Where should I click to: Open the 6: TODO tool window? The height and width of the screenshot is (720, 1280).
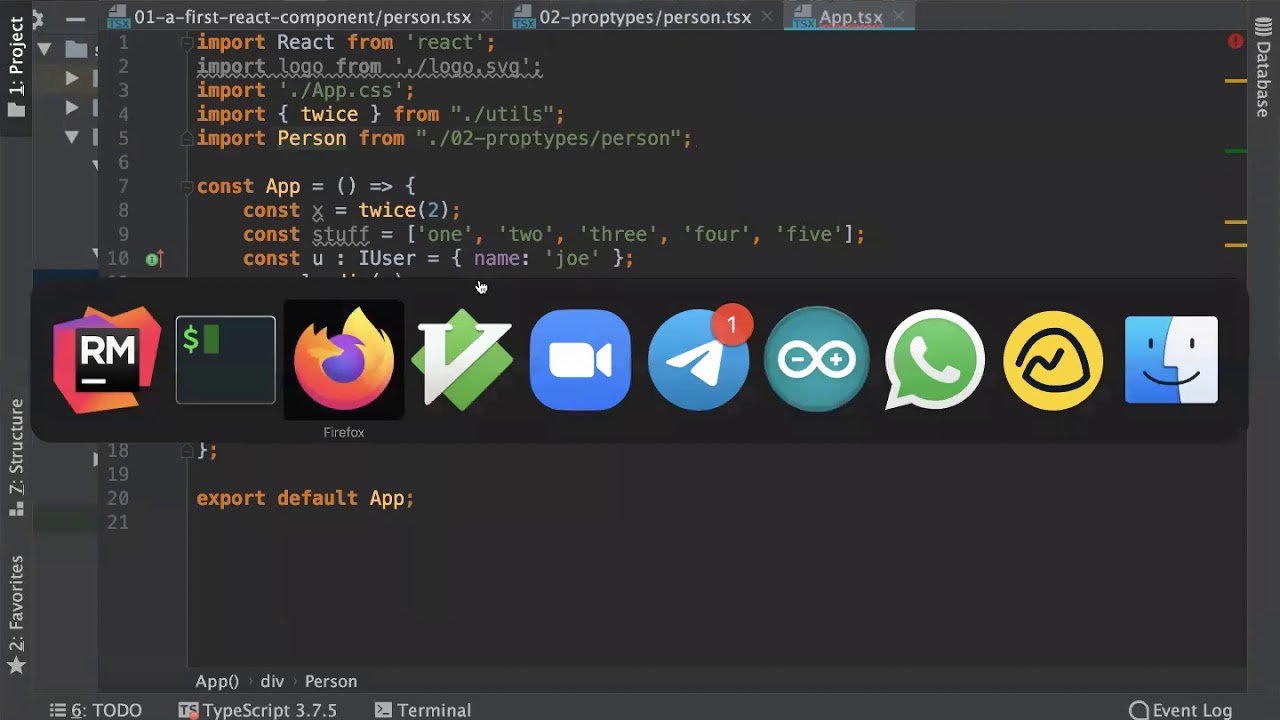96,710
